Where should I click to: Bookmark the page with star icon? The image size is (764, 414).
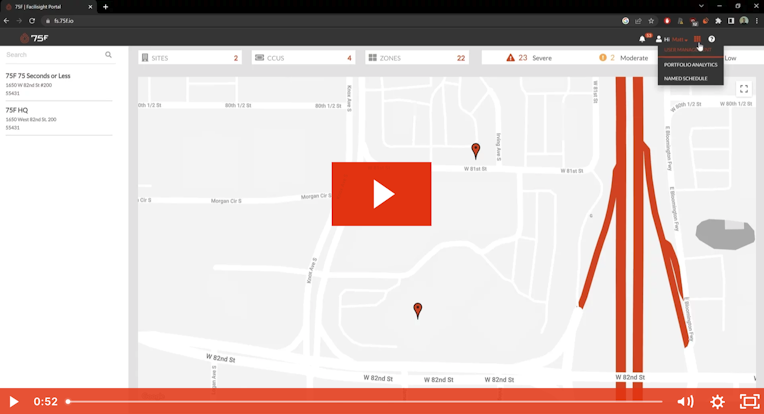(651, 21)
